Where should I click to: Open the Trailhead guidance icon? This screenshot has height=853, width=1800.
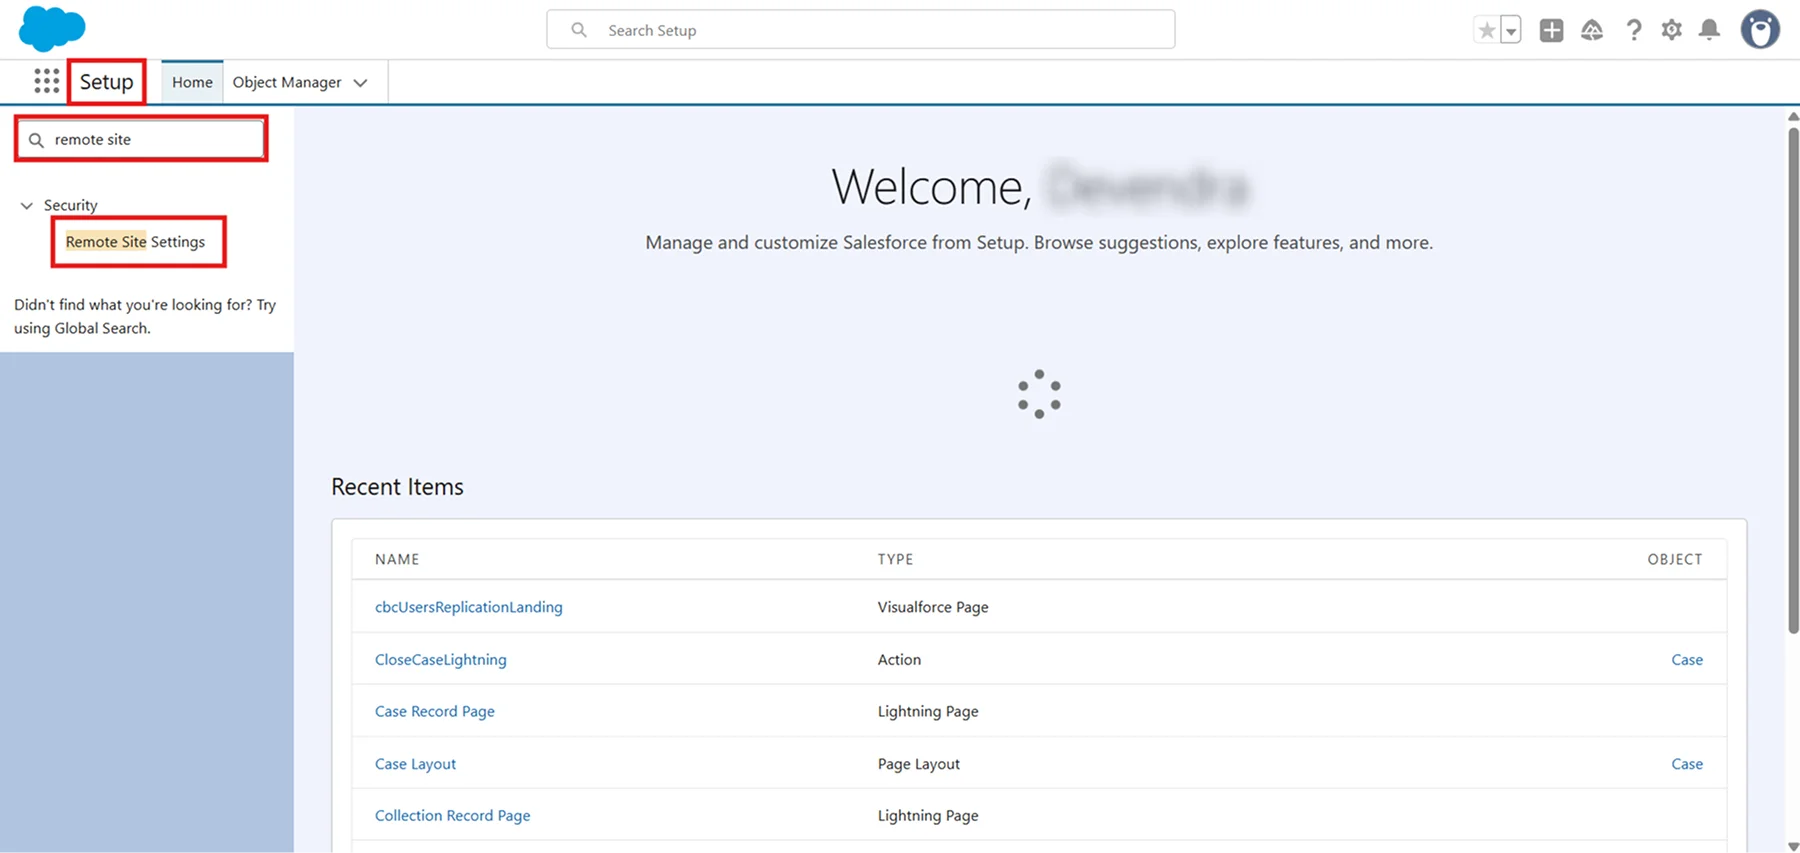[x=1592, y=30]
